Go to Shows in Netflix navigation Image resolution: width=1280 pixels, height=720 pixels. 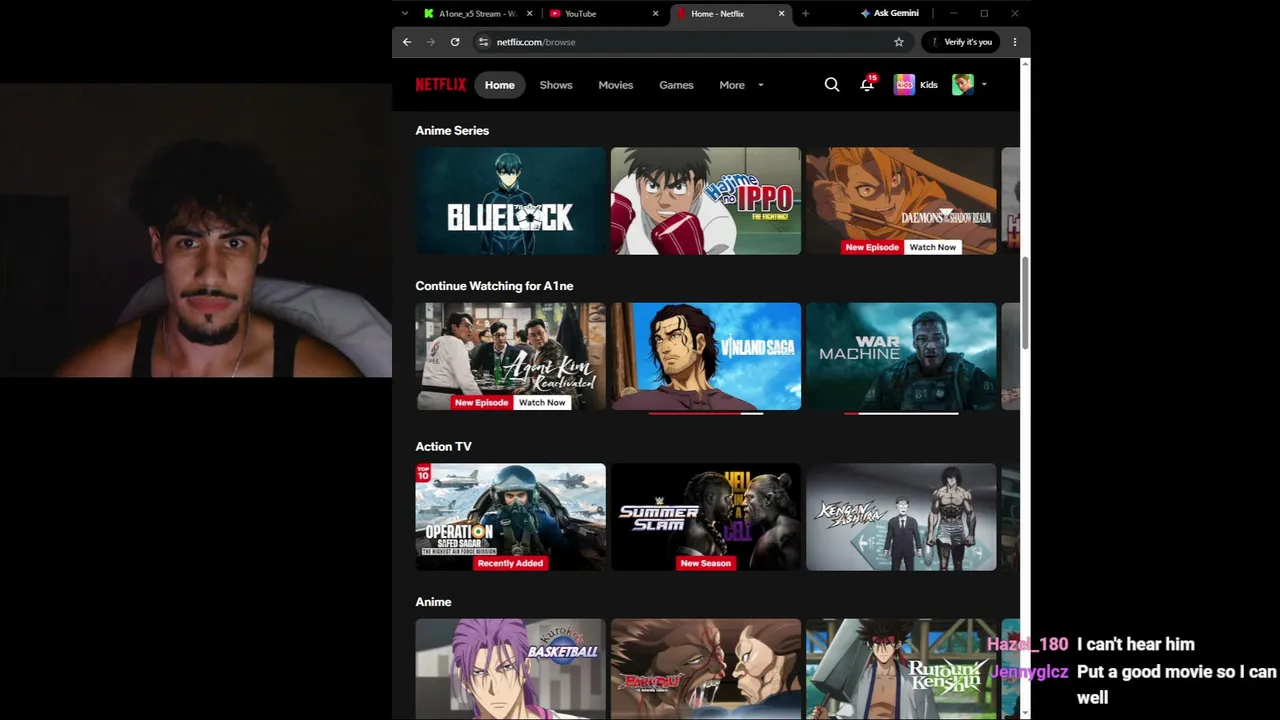point(556,85)
